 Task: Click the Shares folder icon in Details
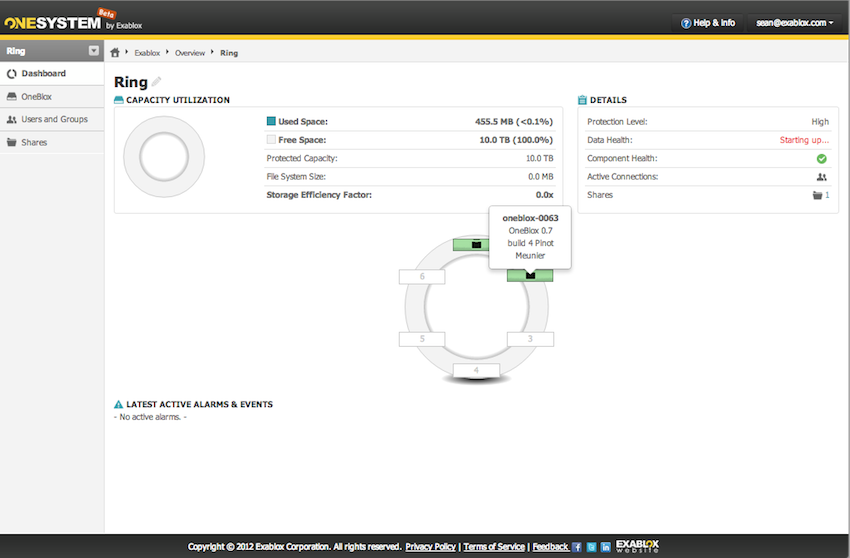pyautogui.click(x=817, y=195)
